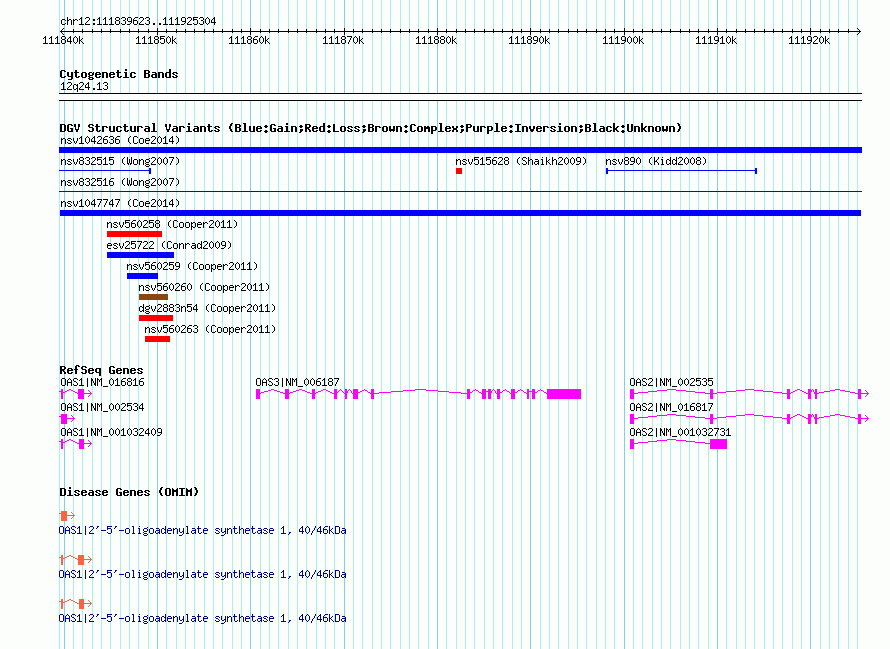This screenshot has width=890, height=649.
Task: Click the OAS2|NM_016817 label
Action: 671,408
